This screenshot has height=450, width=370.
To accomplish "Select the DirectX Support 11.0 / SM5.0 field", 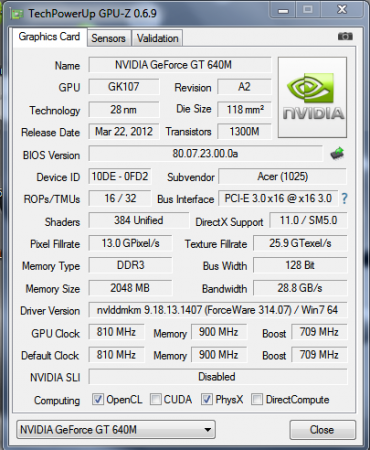I will click(308, 220).
